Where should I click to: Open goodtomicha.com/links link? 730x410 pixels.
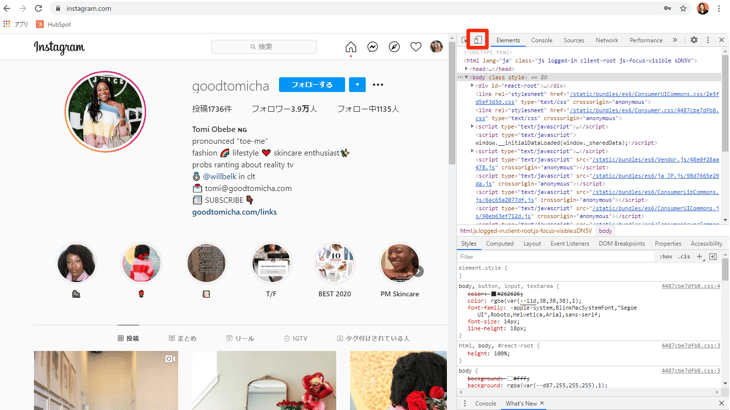234,212
